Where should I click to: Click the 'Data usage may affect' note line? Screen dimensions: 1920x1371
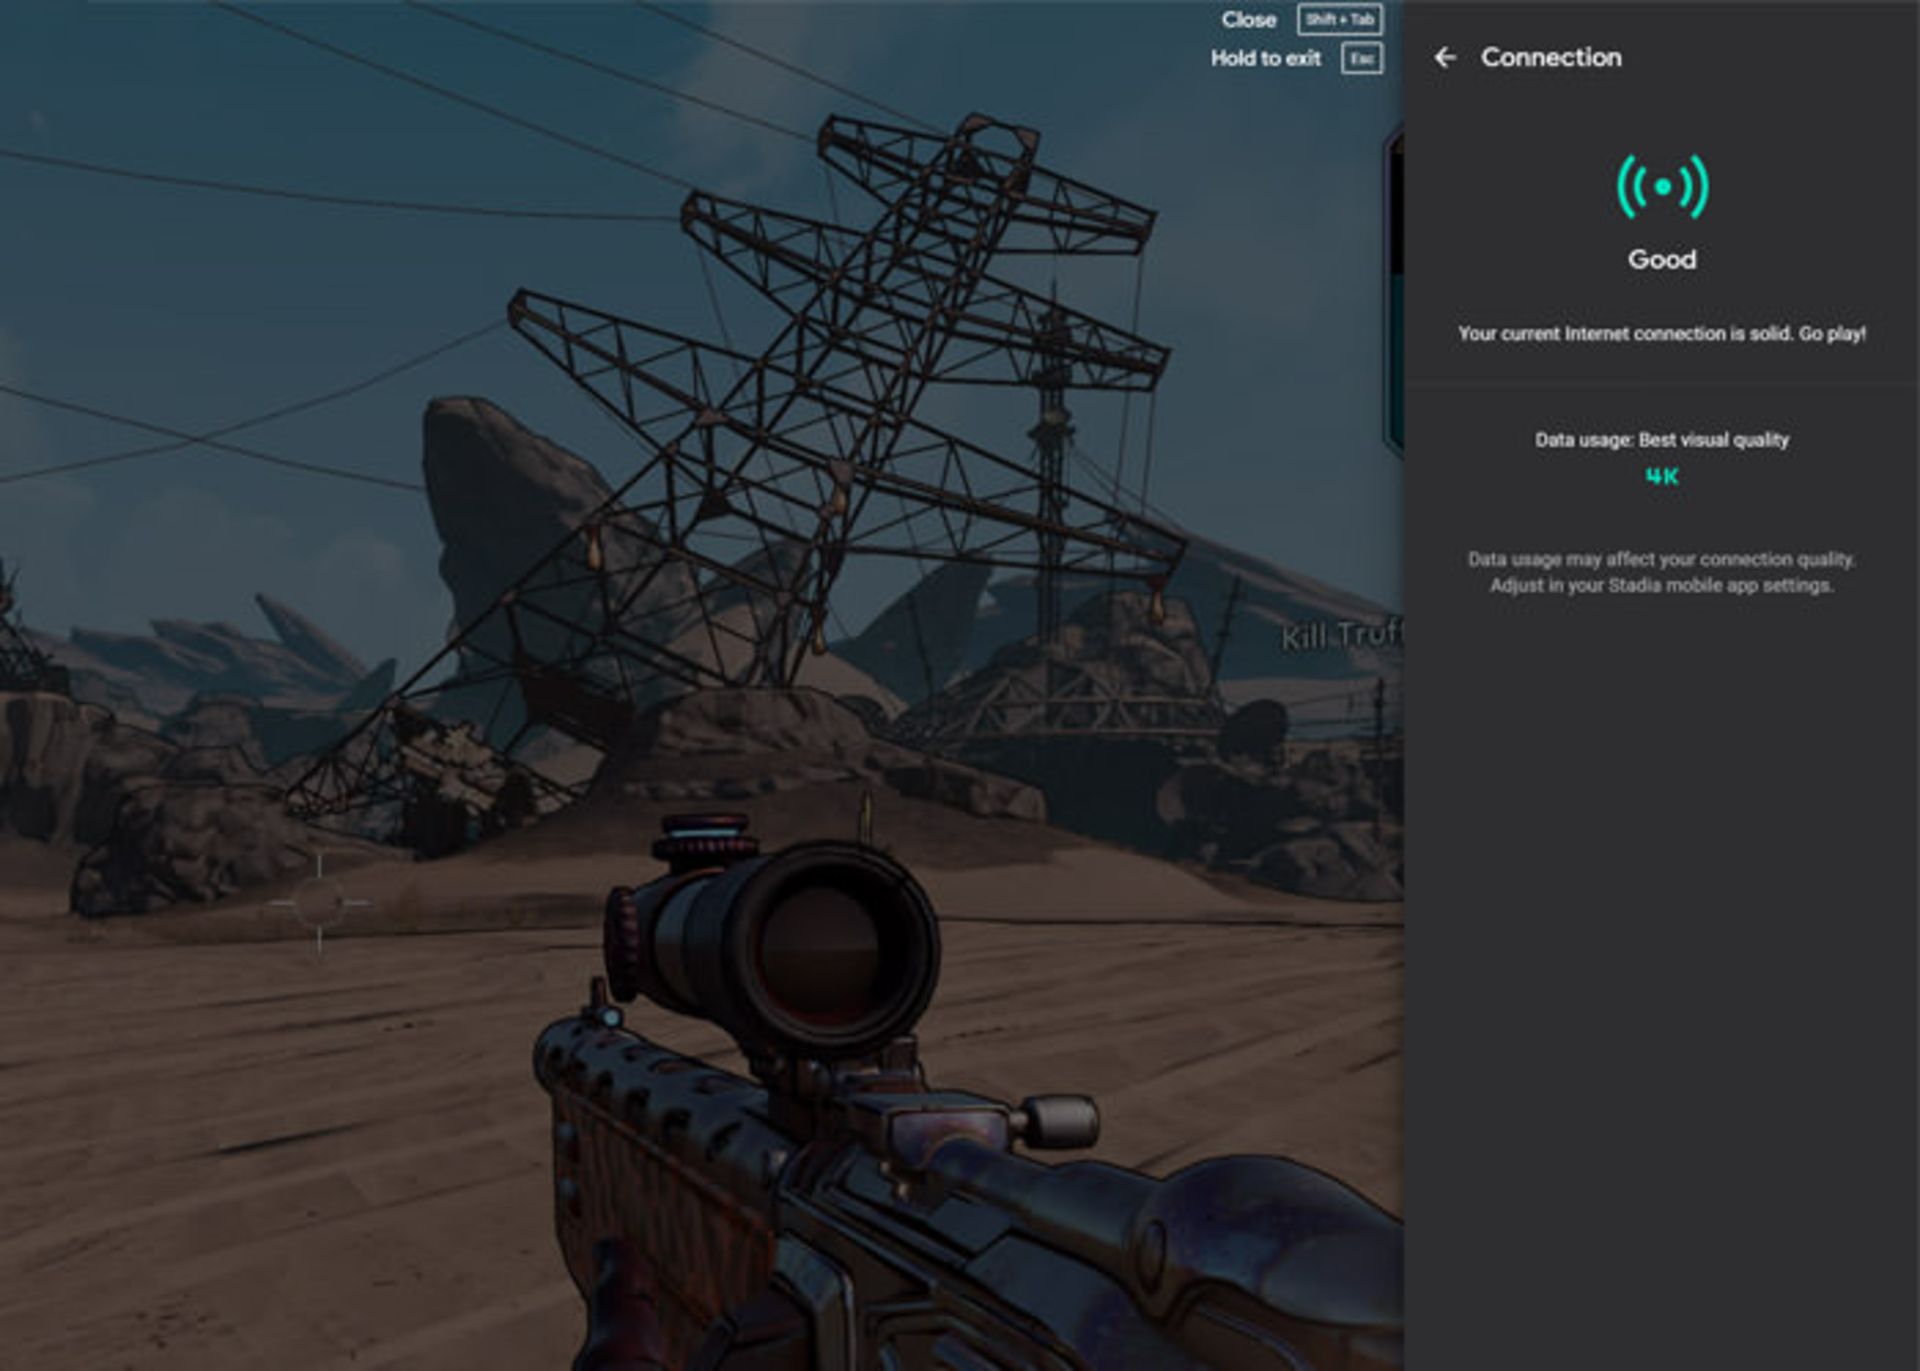click(1661, 560)
